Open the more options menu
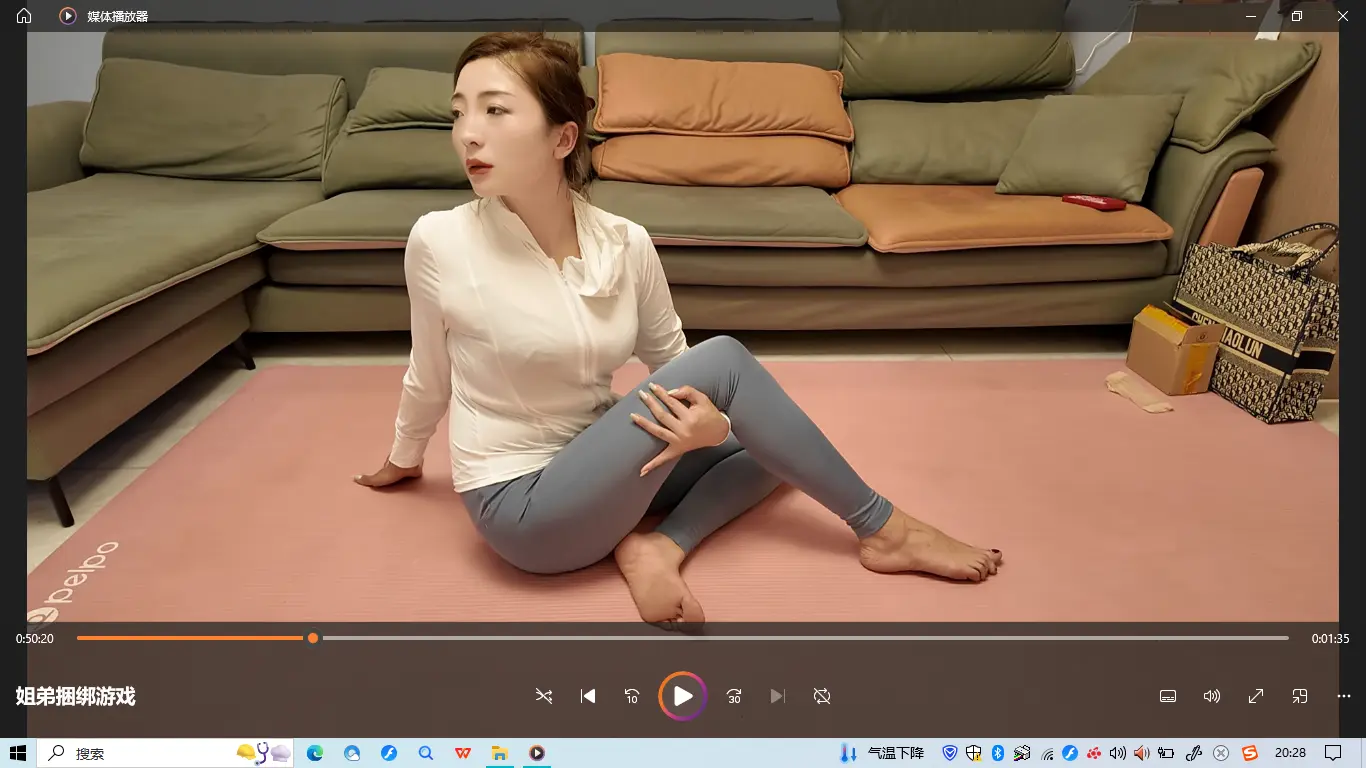 (1344, 696)
